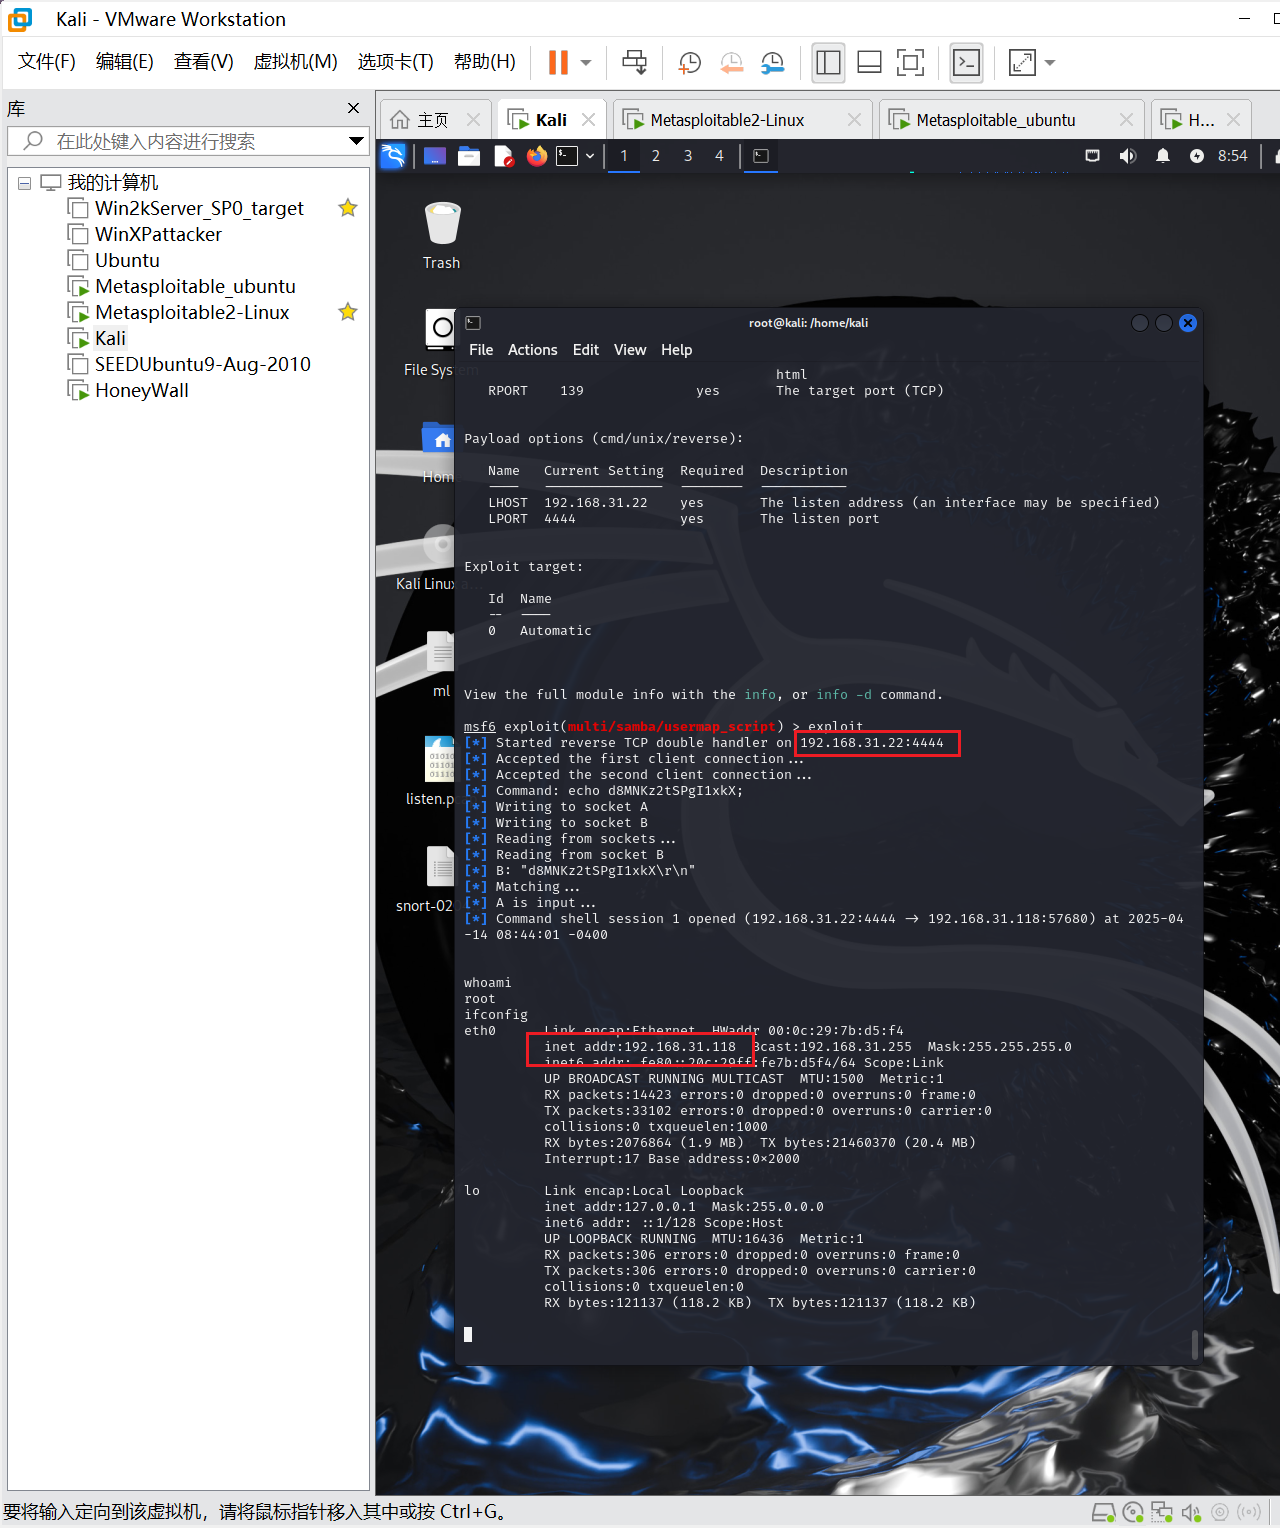
Task: Open terminal Actions menu
Action: coord(532,350)
